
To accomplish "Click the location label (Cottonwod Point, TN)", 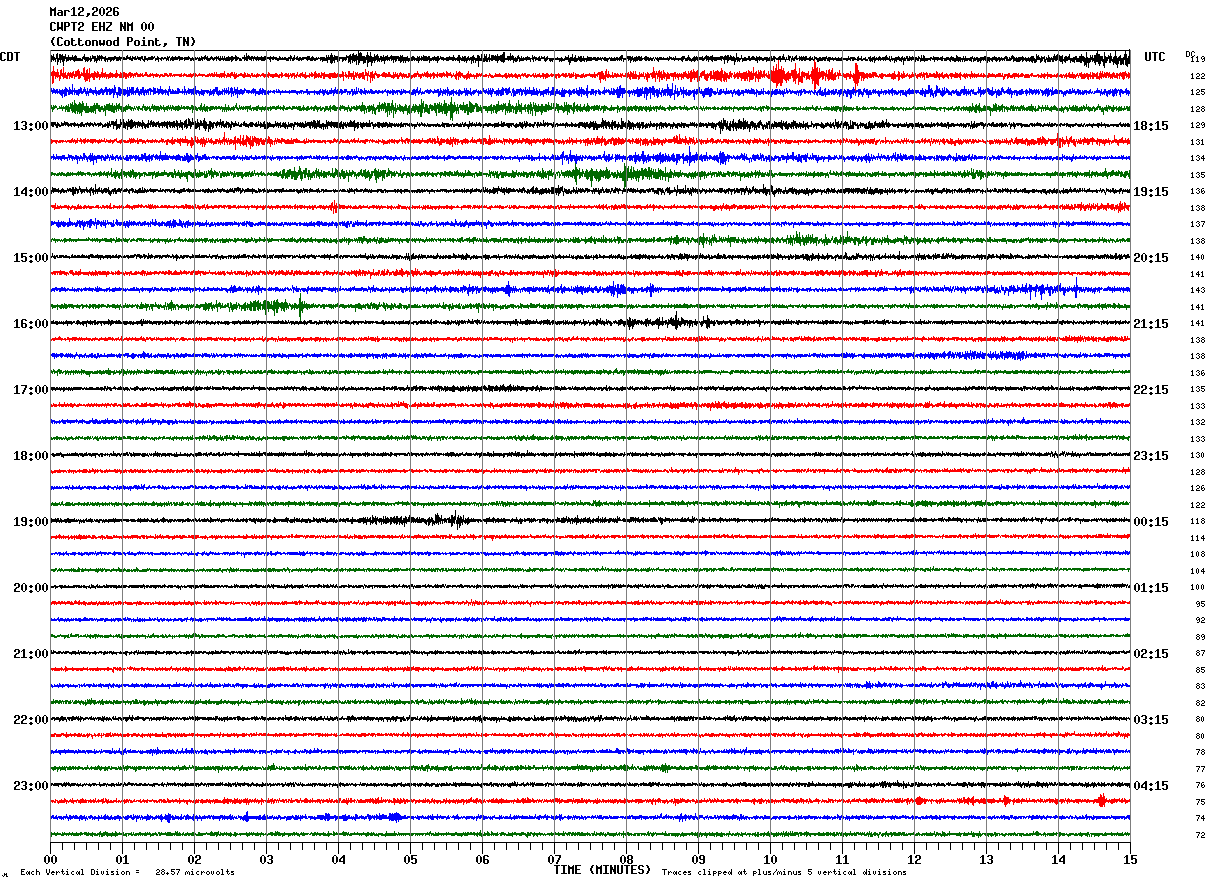I will (123, 42).
